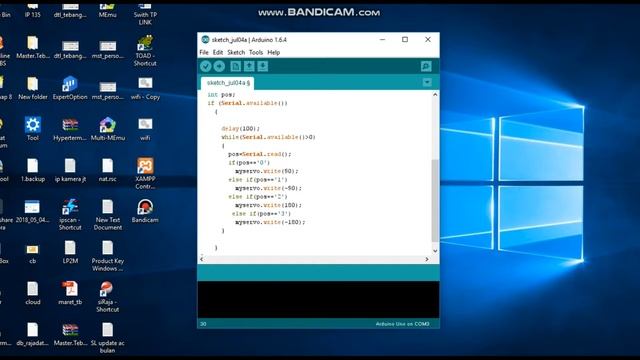Click the Upload sketch arrow icon
The width and height of the screenshot is (640, 360).
coord(220,66)
